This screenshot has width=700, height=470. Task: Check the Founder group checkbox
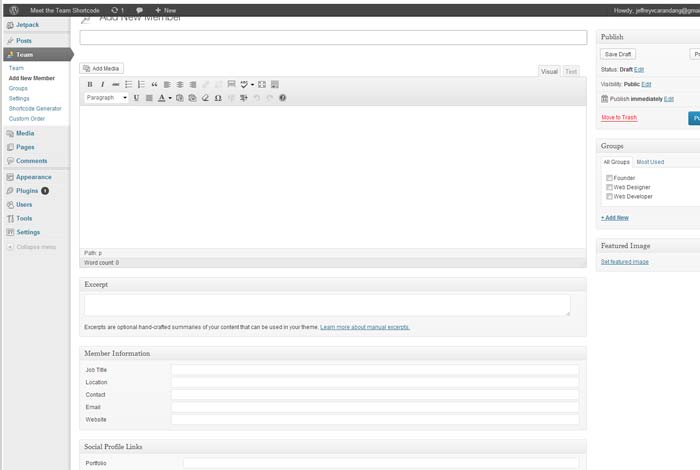(x=609, y=178)
